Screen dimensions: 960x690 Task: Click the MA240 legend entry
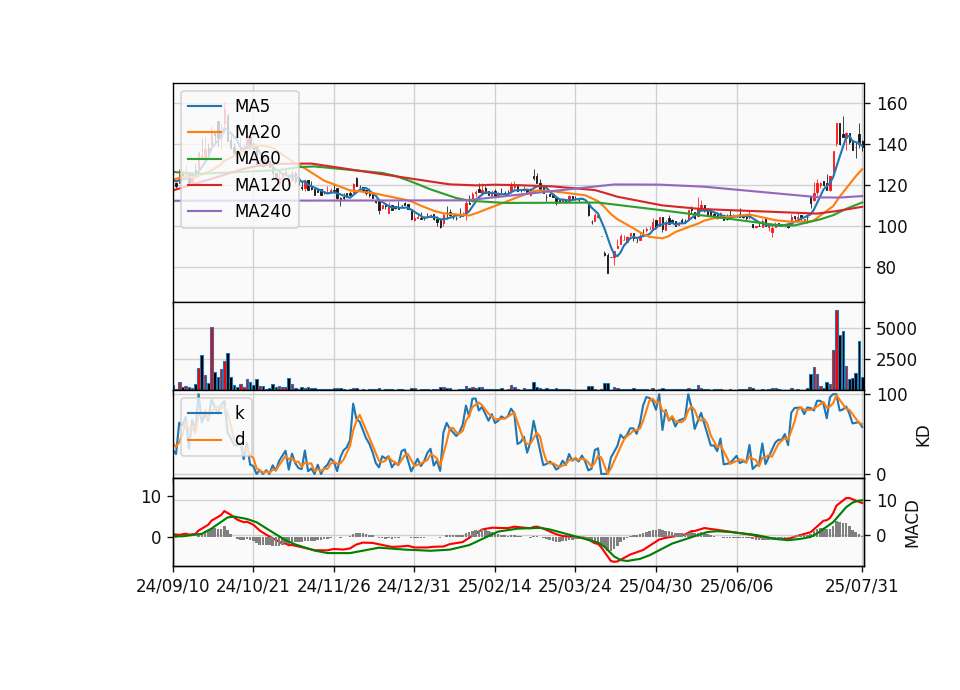click(x=239, y=211)
